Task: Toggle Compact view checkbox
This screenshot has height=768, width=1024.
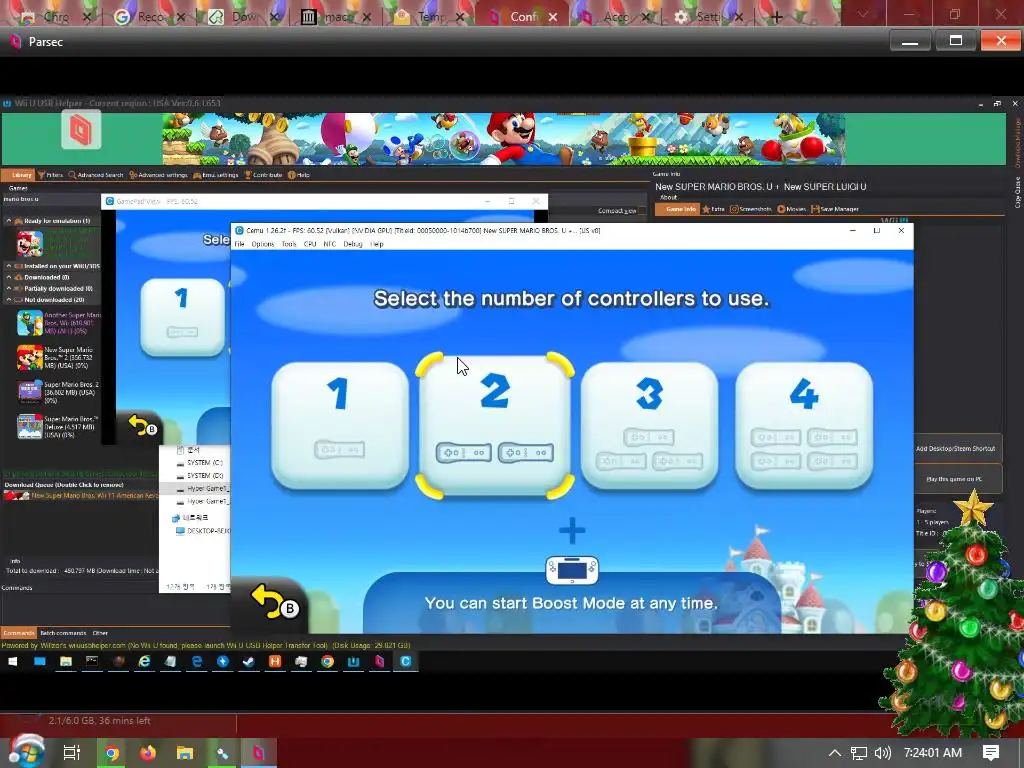Action: click(643, 211)
